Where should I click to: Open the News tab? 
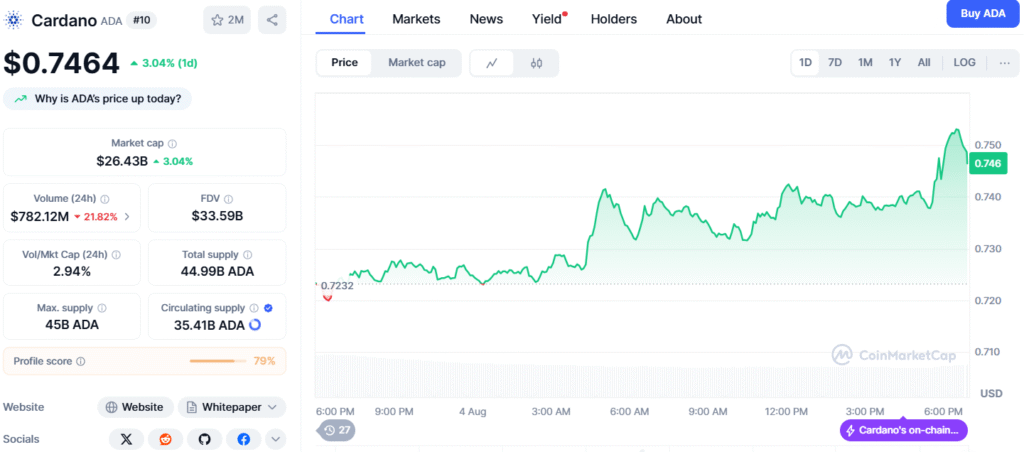486,20
